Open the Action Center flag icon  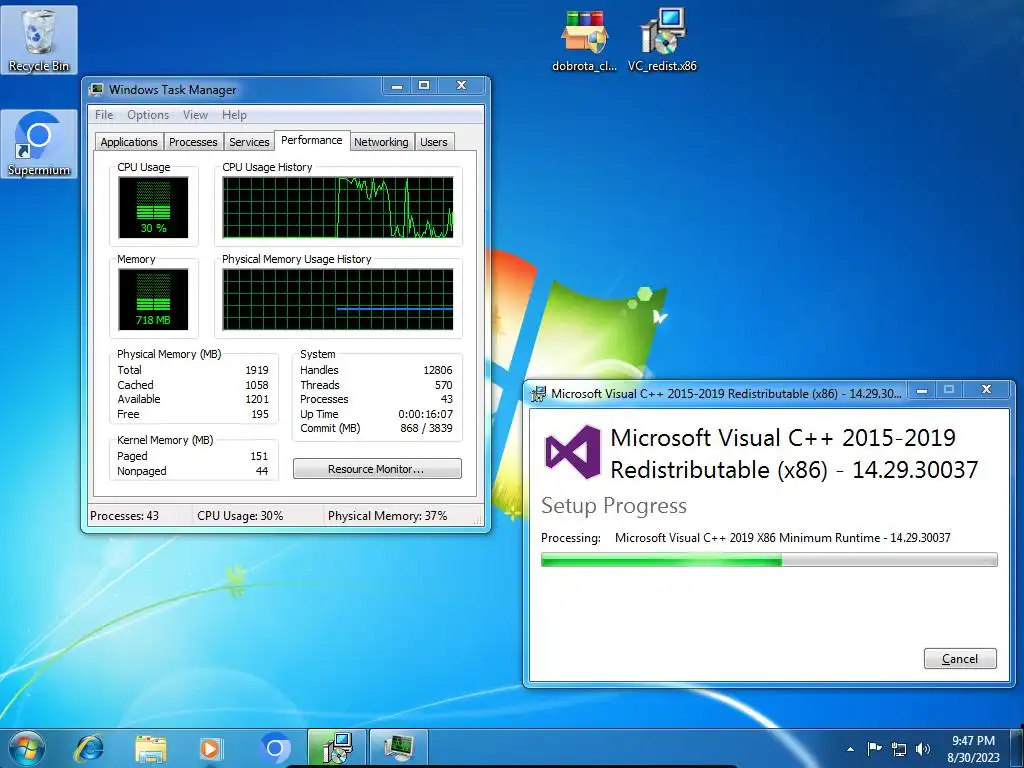point(874,748)
